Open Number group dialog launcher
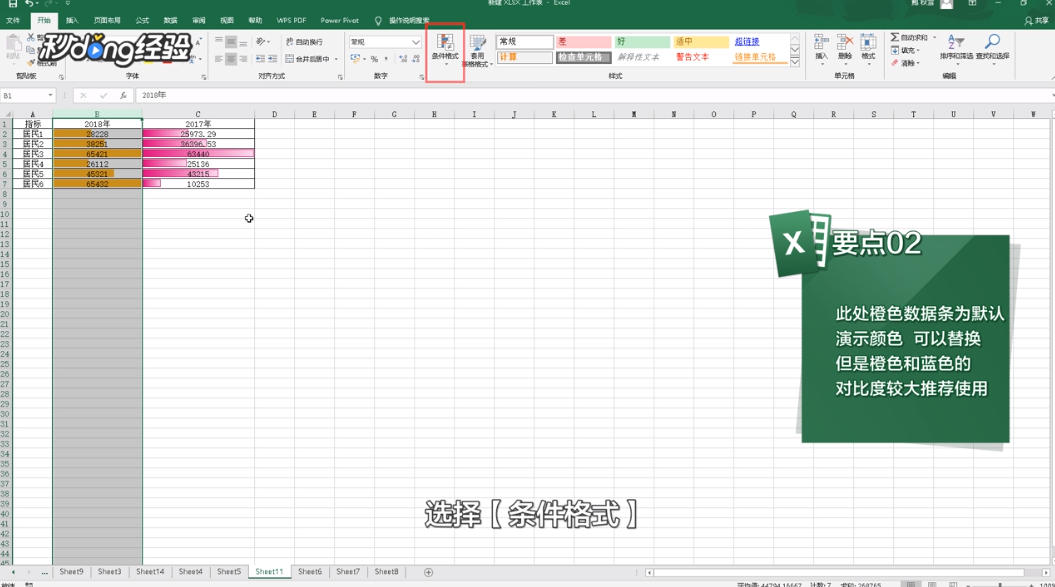This screenshot has height=587, width=1055. coord(422,77)
